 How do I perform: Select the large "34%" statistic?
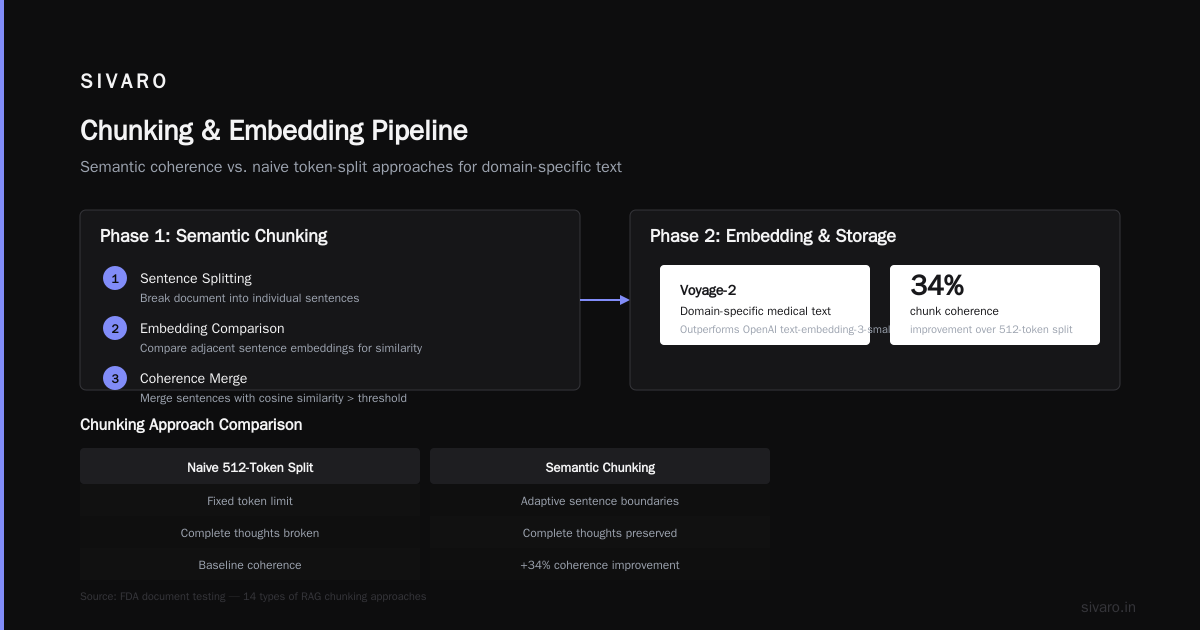937,286
